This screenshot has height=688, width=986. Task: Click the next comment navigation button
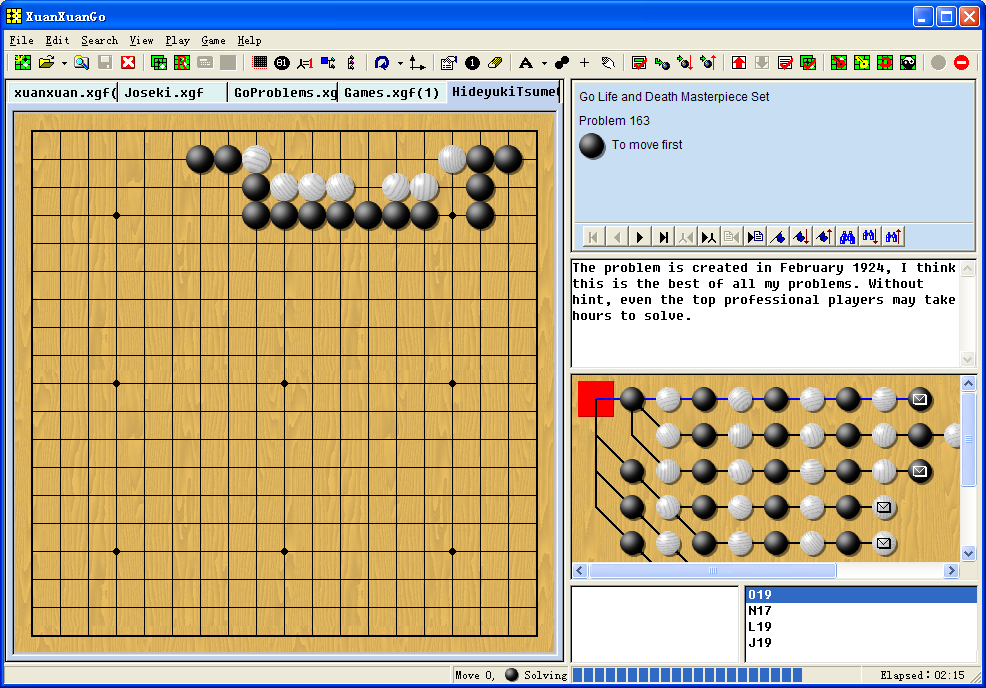click(755, 237)
